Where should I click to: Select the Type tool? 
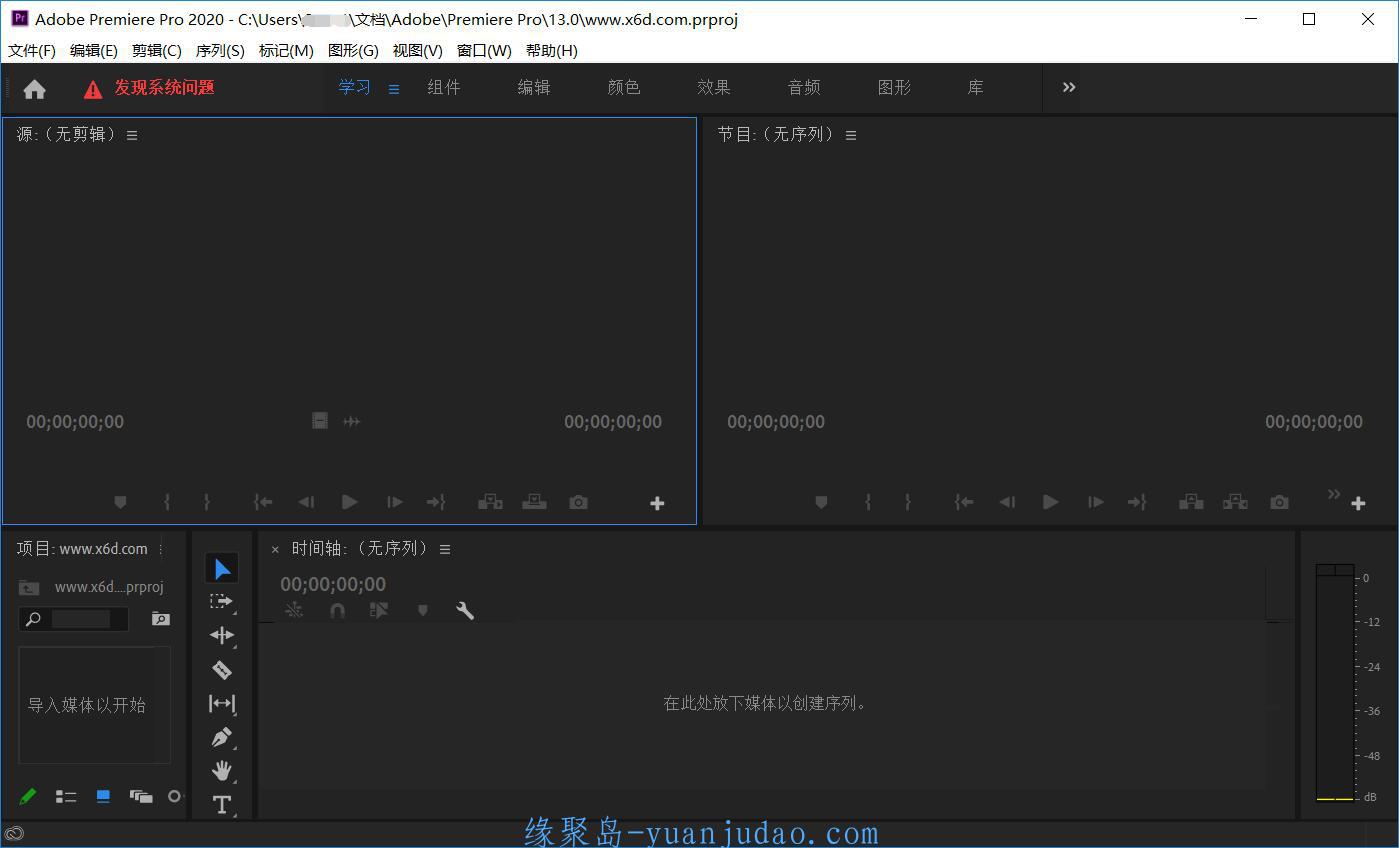[222, 804]
